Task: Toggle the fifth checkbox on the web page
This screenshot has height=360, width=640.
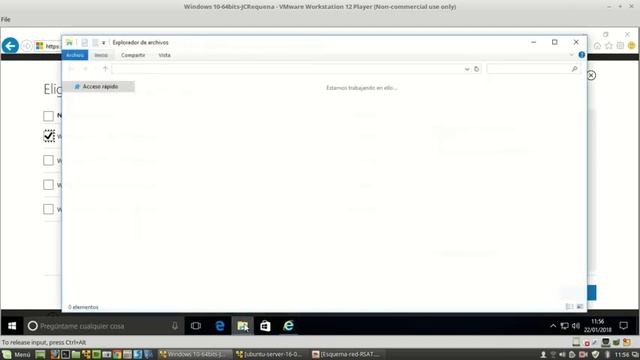Action: coord(48,209)
